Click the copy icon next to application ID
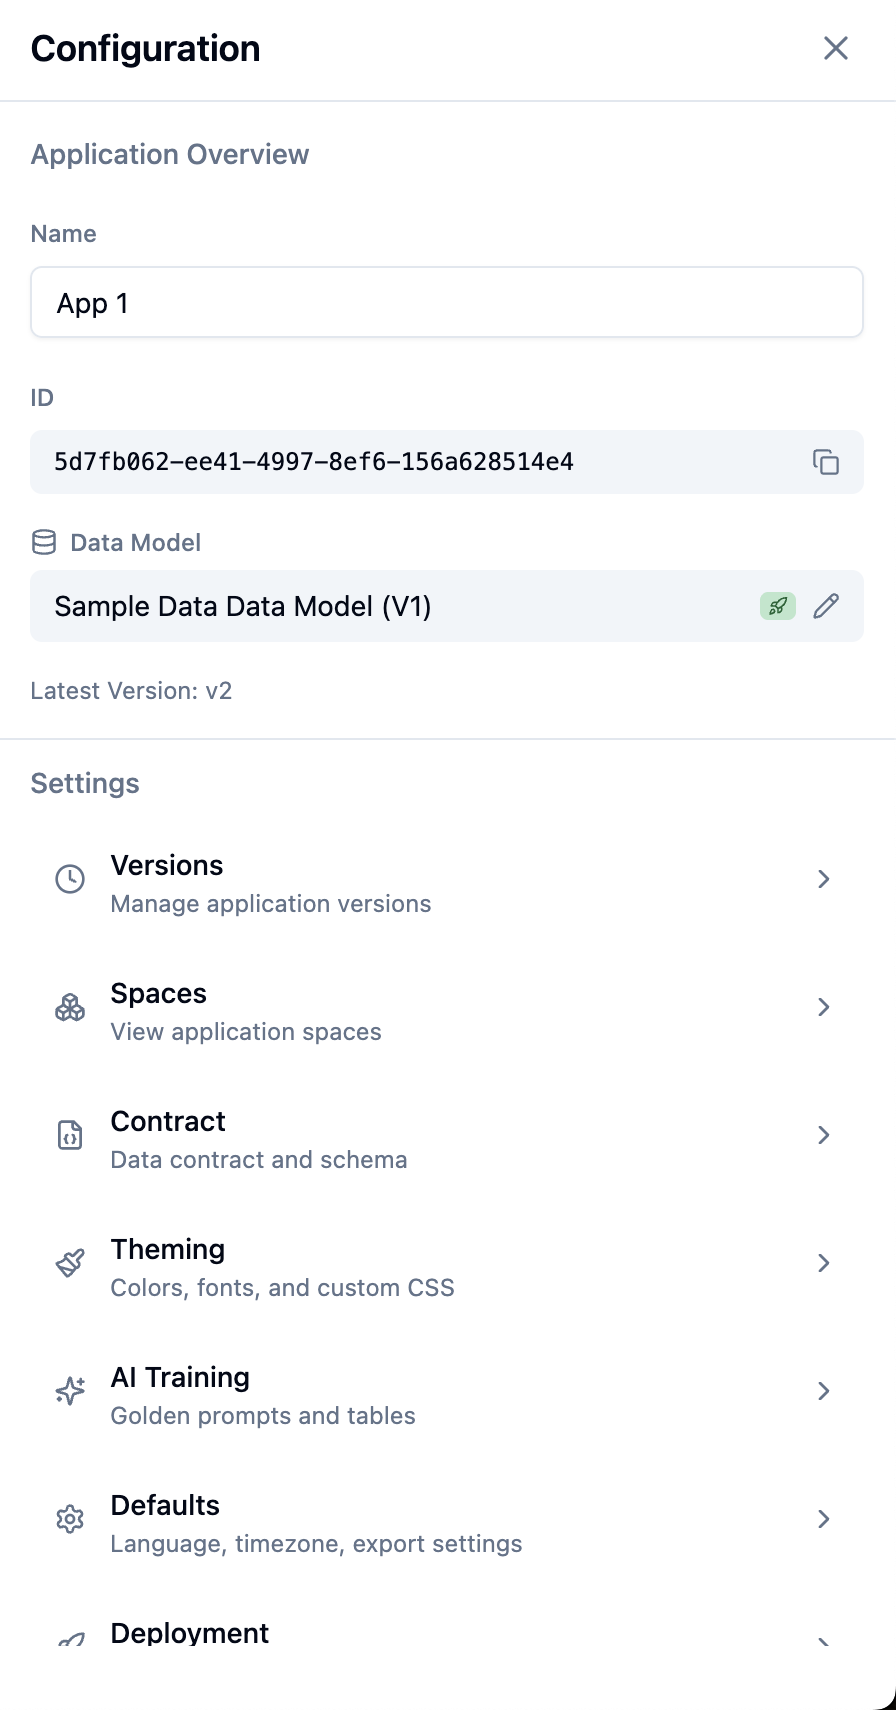896x1710 pixels. (827, 462)
